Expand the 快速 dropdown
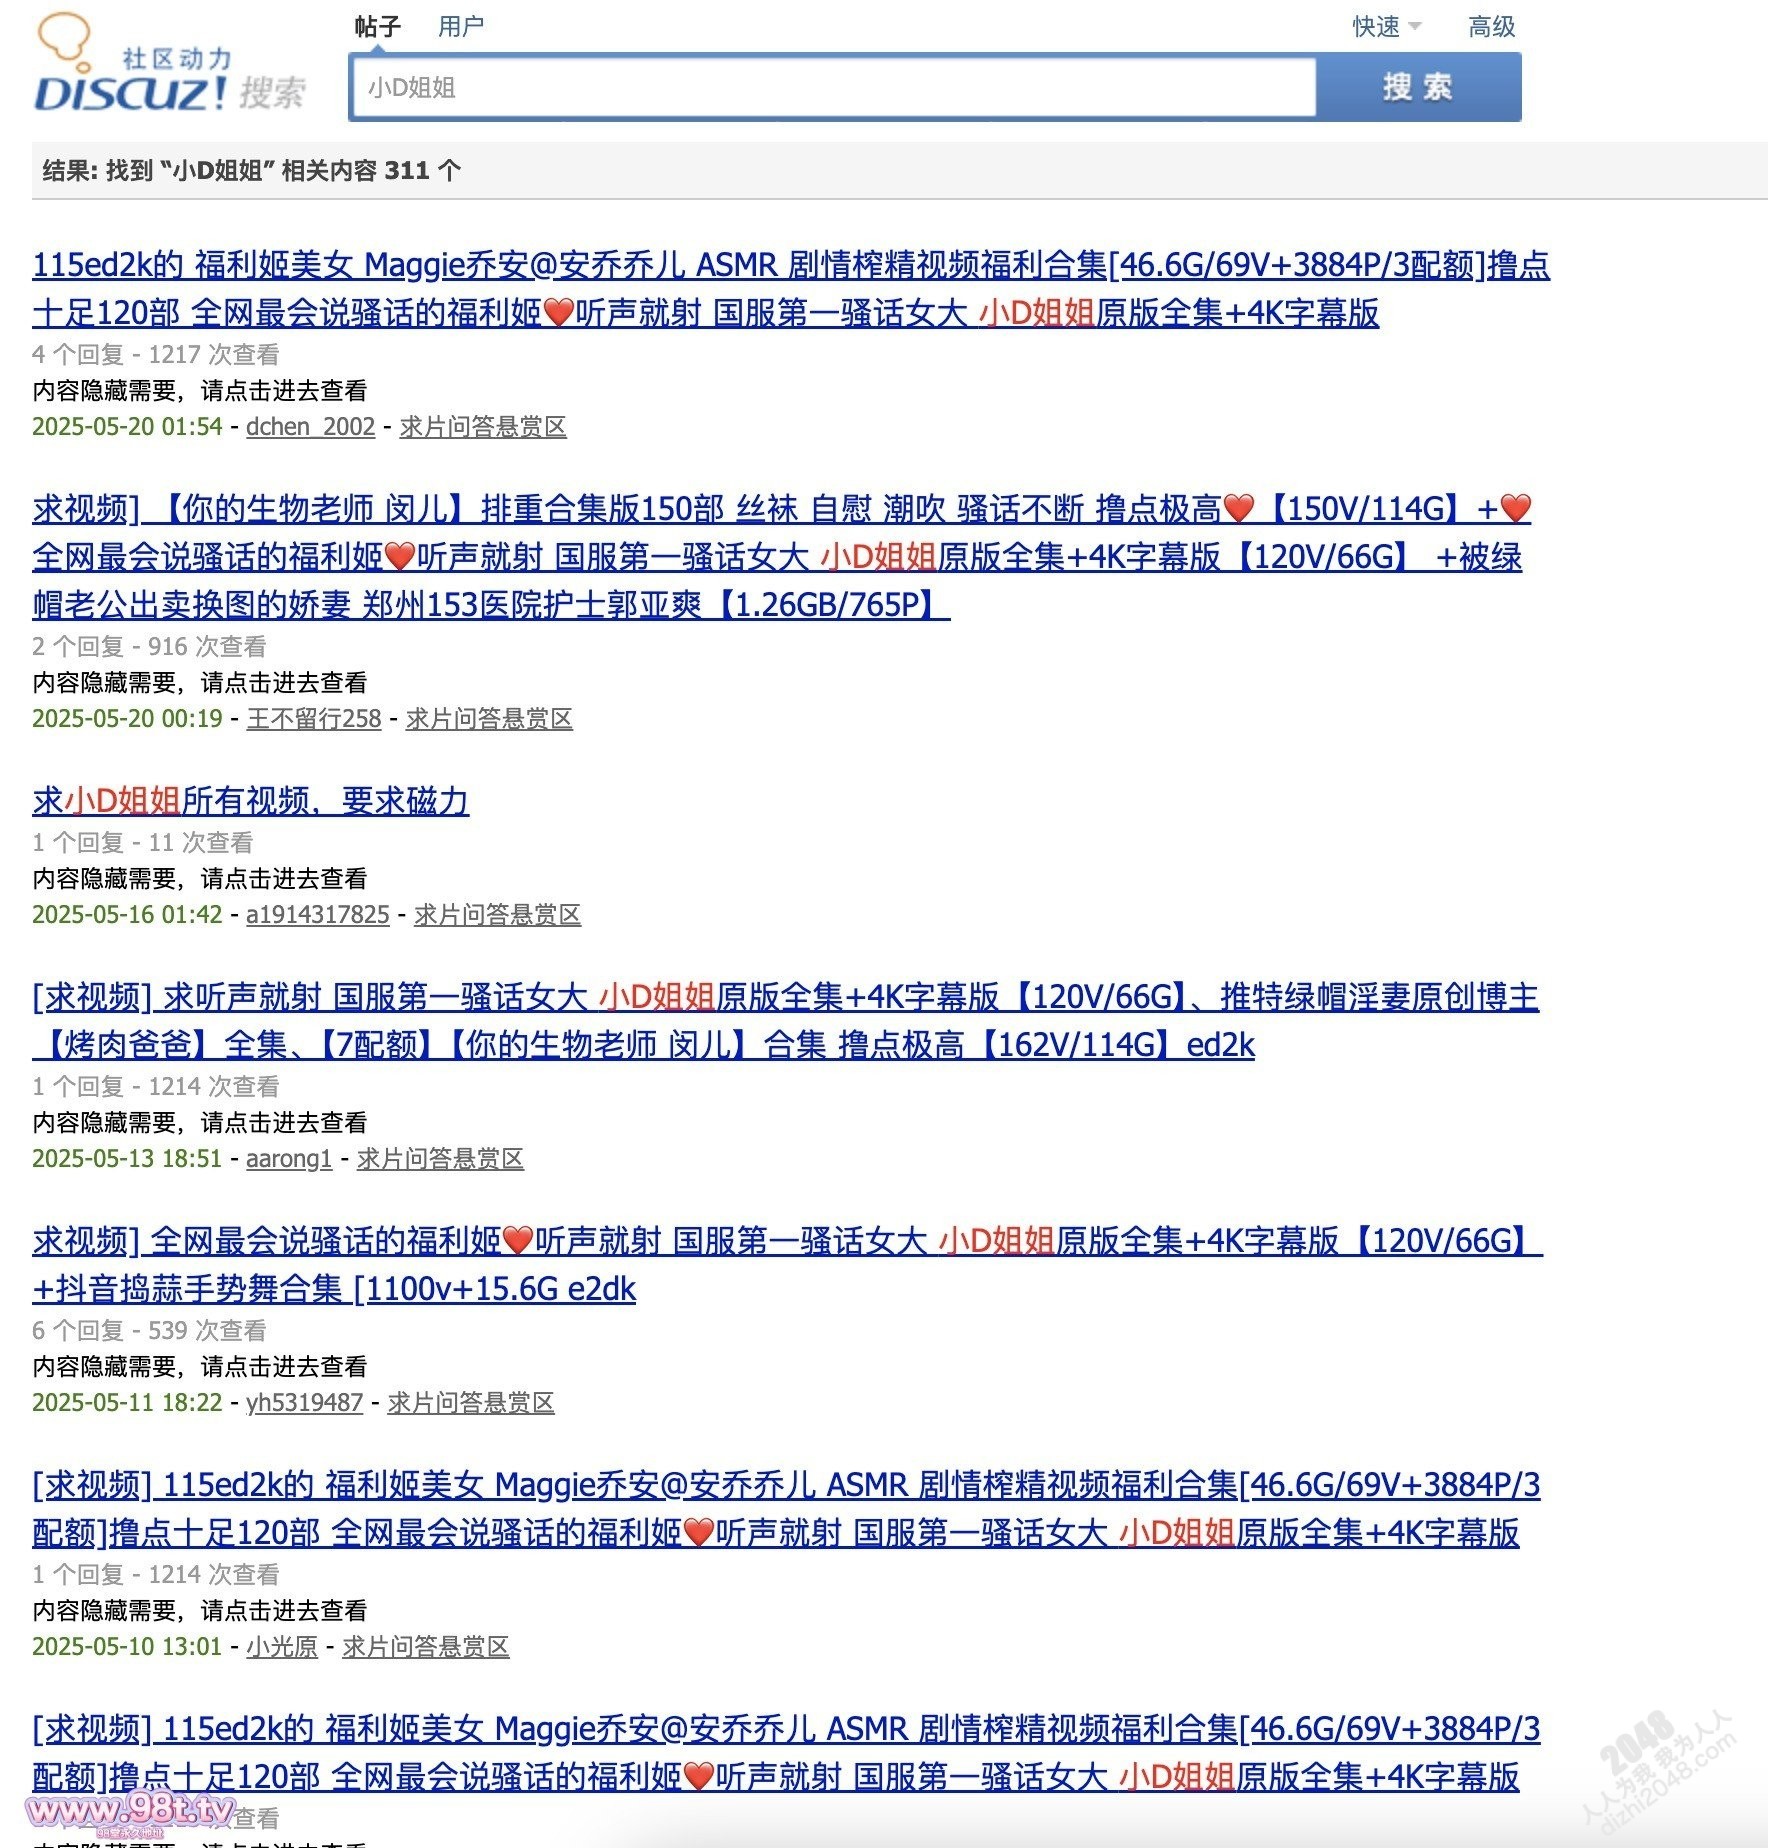Screen dimensions: 1768x1848 (x=1386, y=27)
